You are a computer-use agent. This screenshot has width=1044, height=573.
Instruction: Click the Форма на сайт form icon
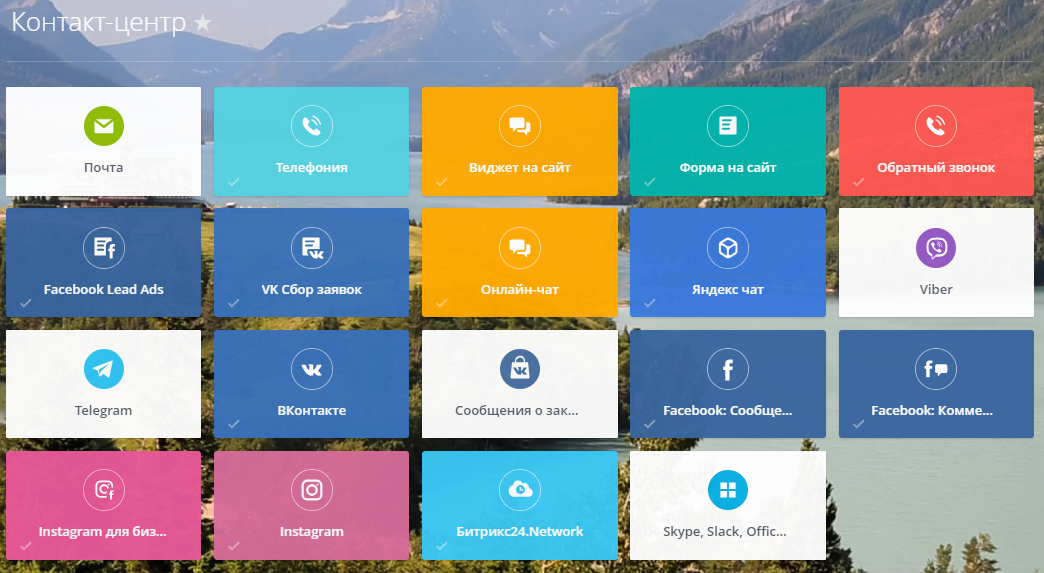(728, 126)
